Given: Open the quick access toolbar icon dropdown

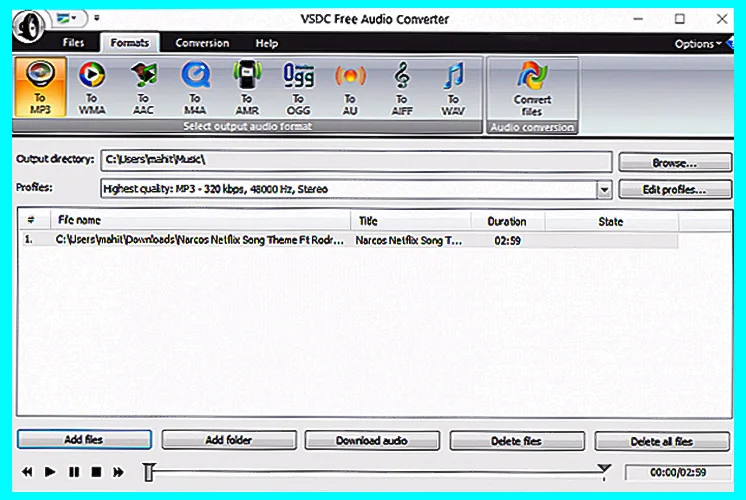Looking at the screenshot, I should point(67,19).
